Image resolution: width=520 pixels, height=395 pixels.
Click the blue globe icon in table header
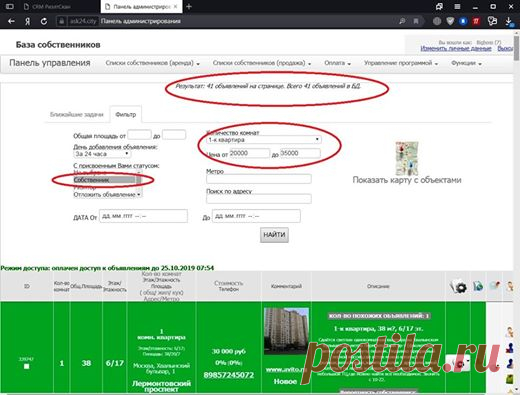(x=478, y=286)
